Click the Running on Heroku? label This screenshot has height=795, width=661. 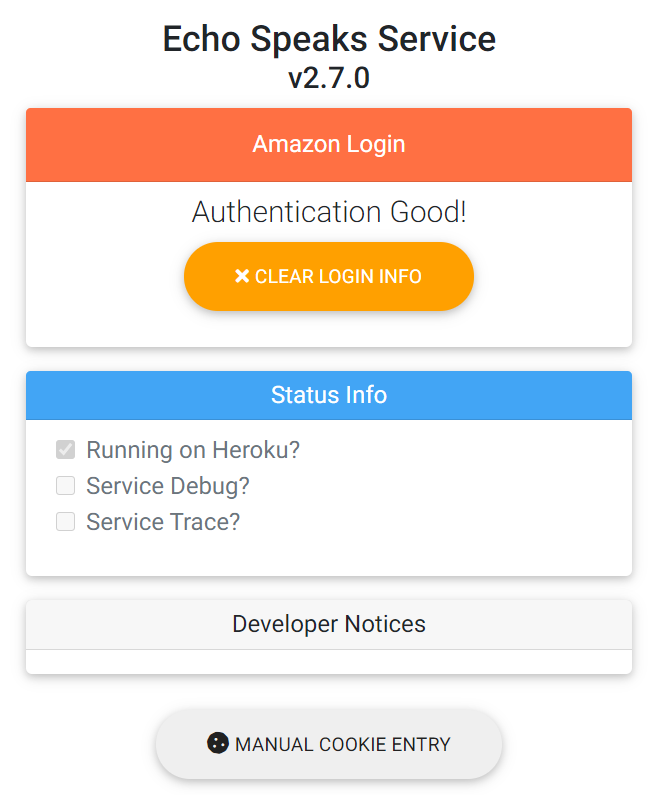193,450
